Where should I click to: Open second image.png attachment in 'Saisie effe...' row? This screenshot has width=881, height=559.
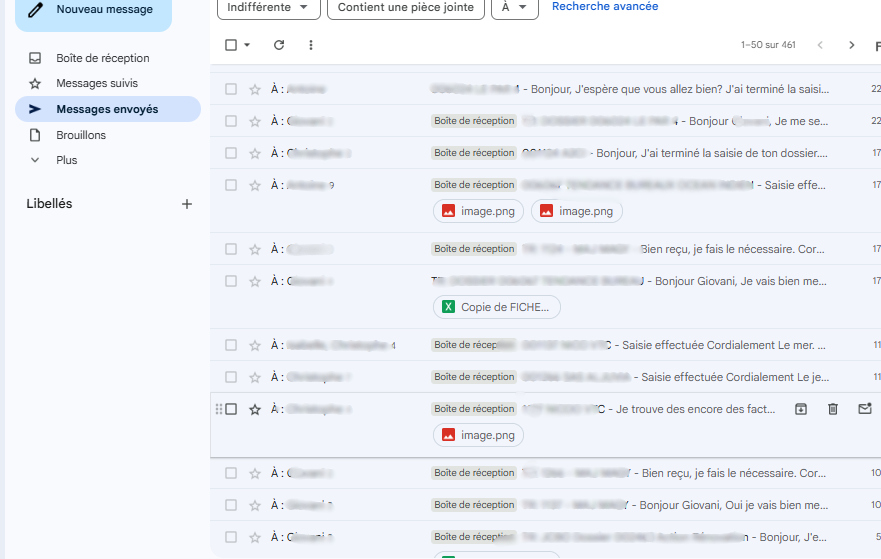tap(576, 211)
